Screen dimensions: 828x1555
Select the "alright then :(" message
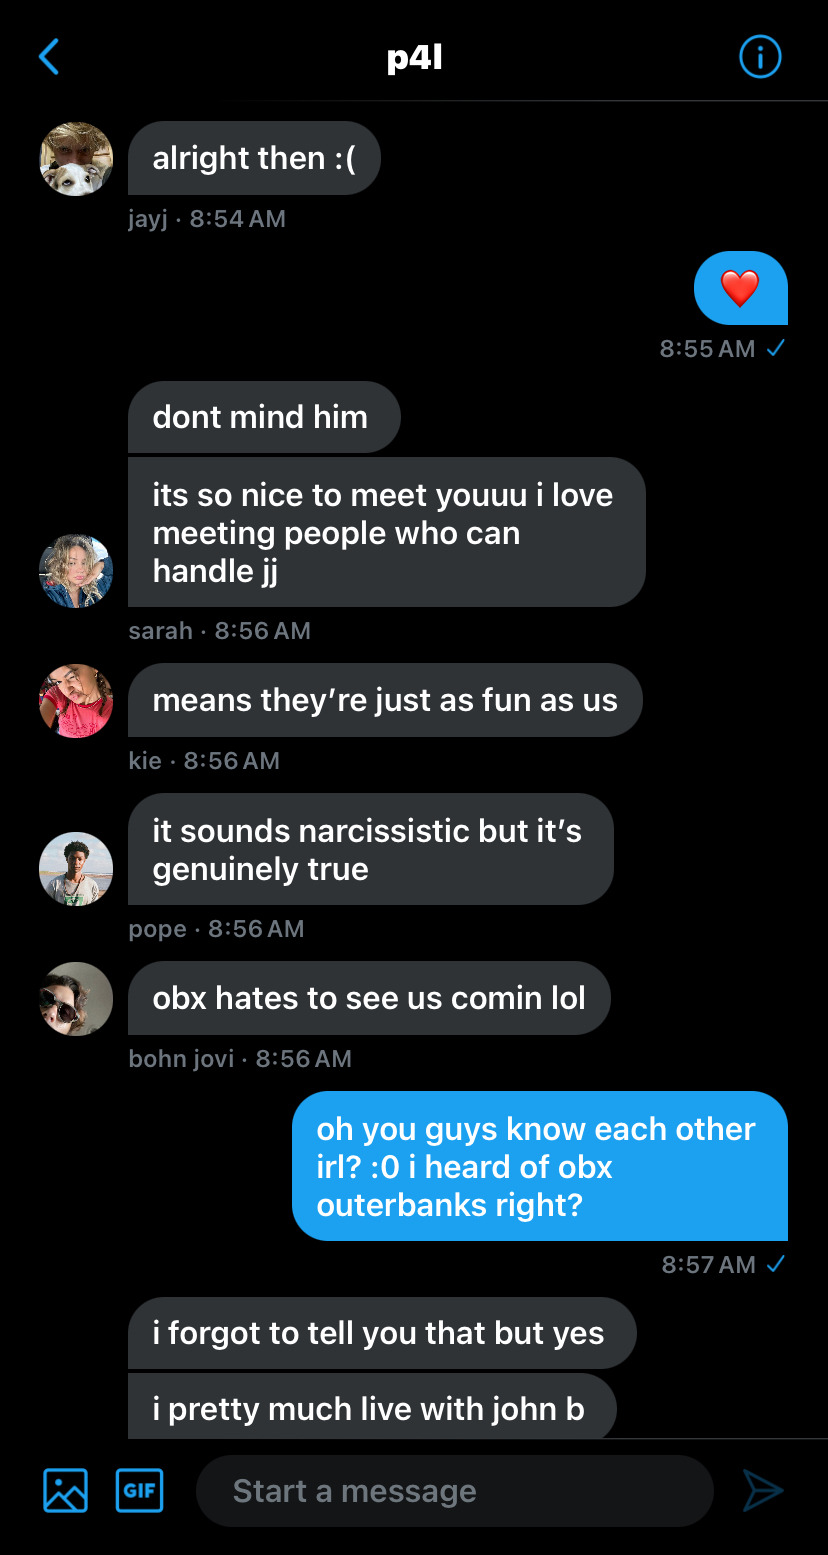point(254,158)
